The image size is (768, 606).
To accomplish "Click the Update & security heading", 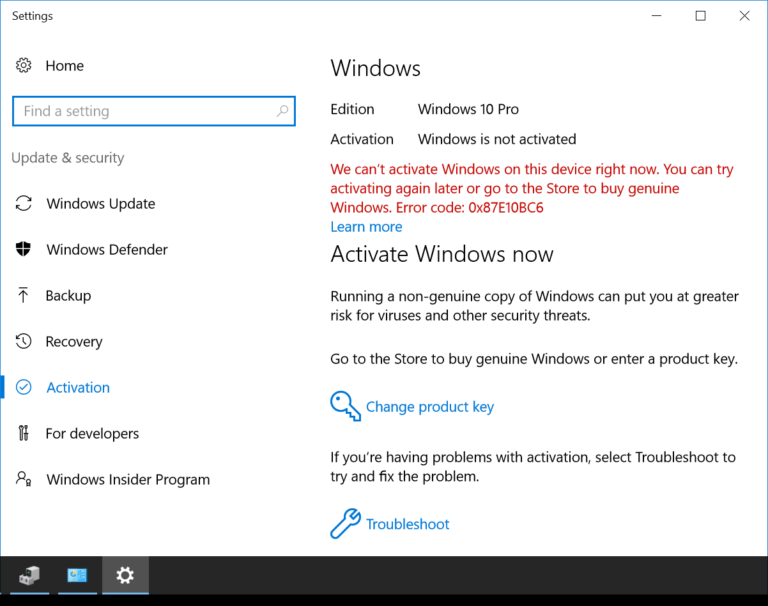I will (x=68, y=158).
